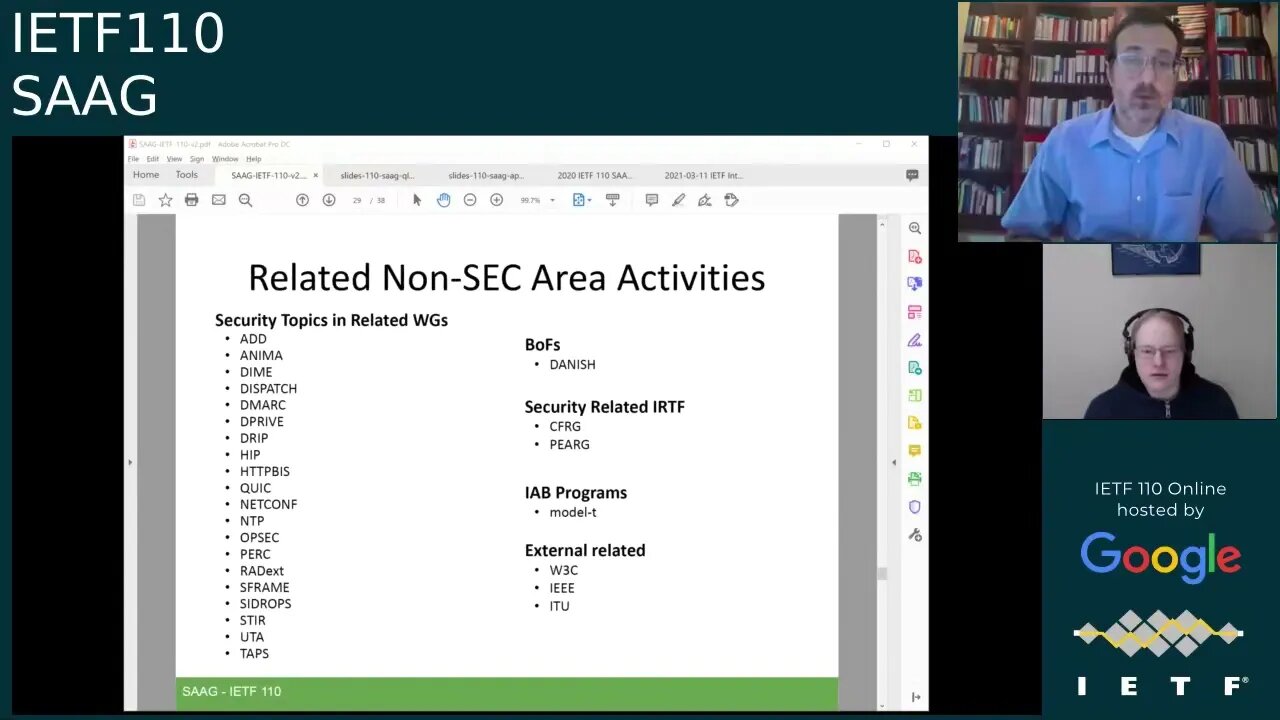Click the DANISH bullet under BoFs

coord(572,365)
